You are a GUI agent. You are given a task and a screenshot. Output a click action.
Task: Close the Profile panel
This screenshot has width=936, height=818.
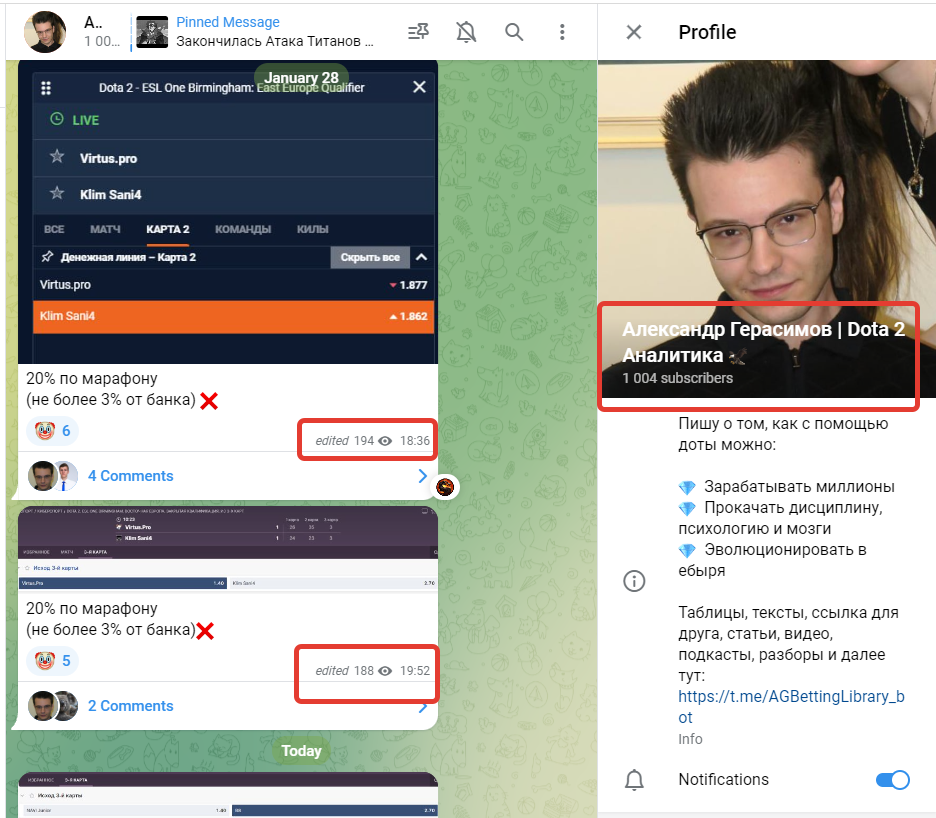click(x=633, y=32)
